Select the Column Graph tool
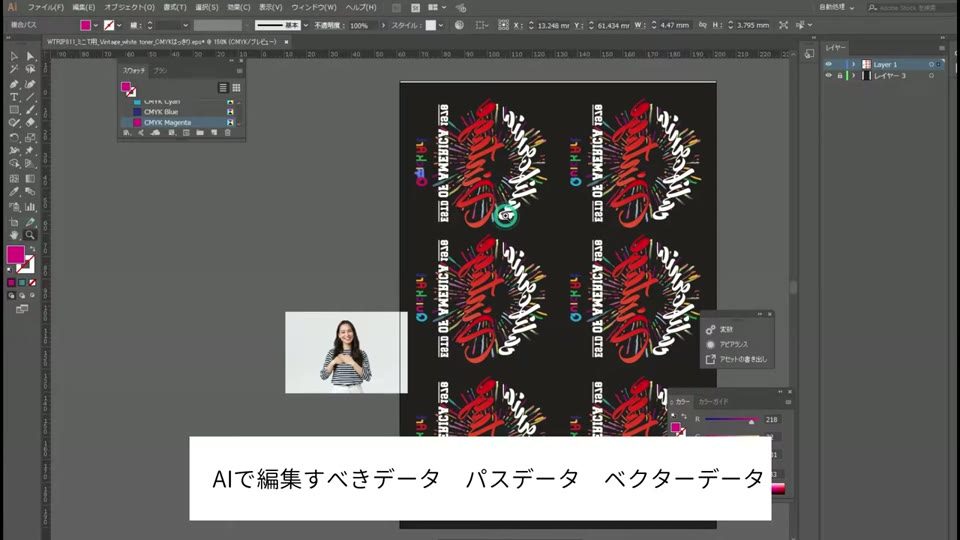 tap(30, 207)
